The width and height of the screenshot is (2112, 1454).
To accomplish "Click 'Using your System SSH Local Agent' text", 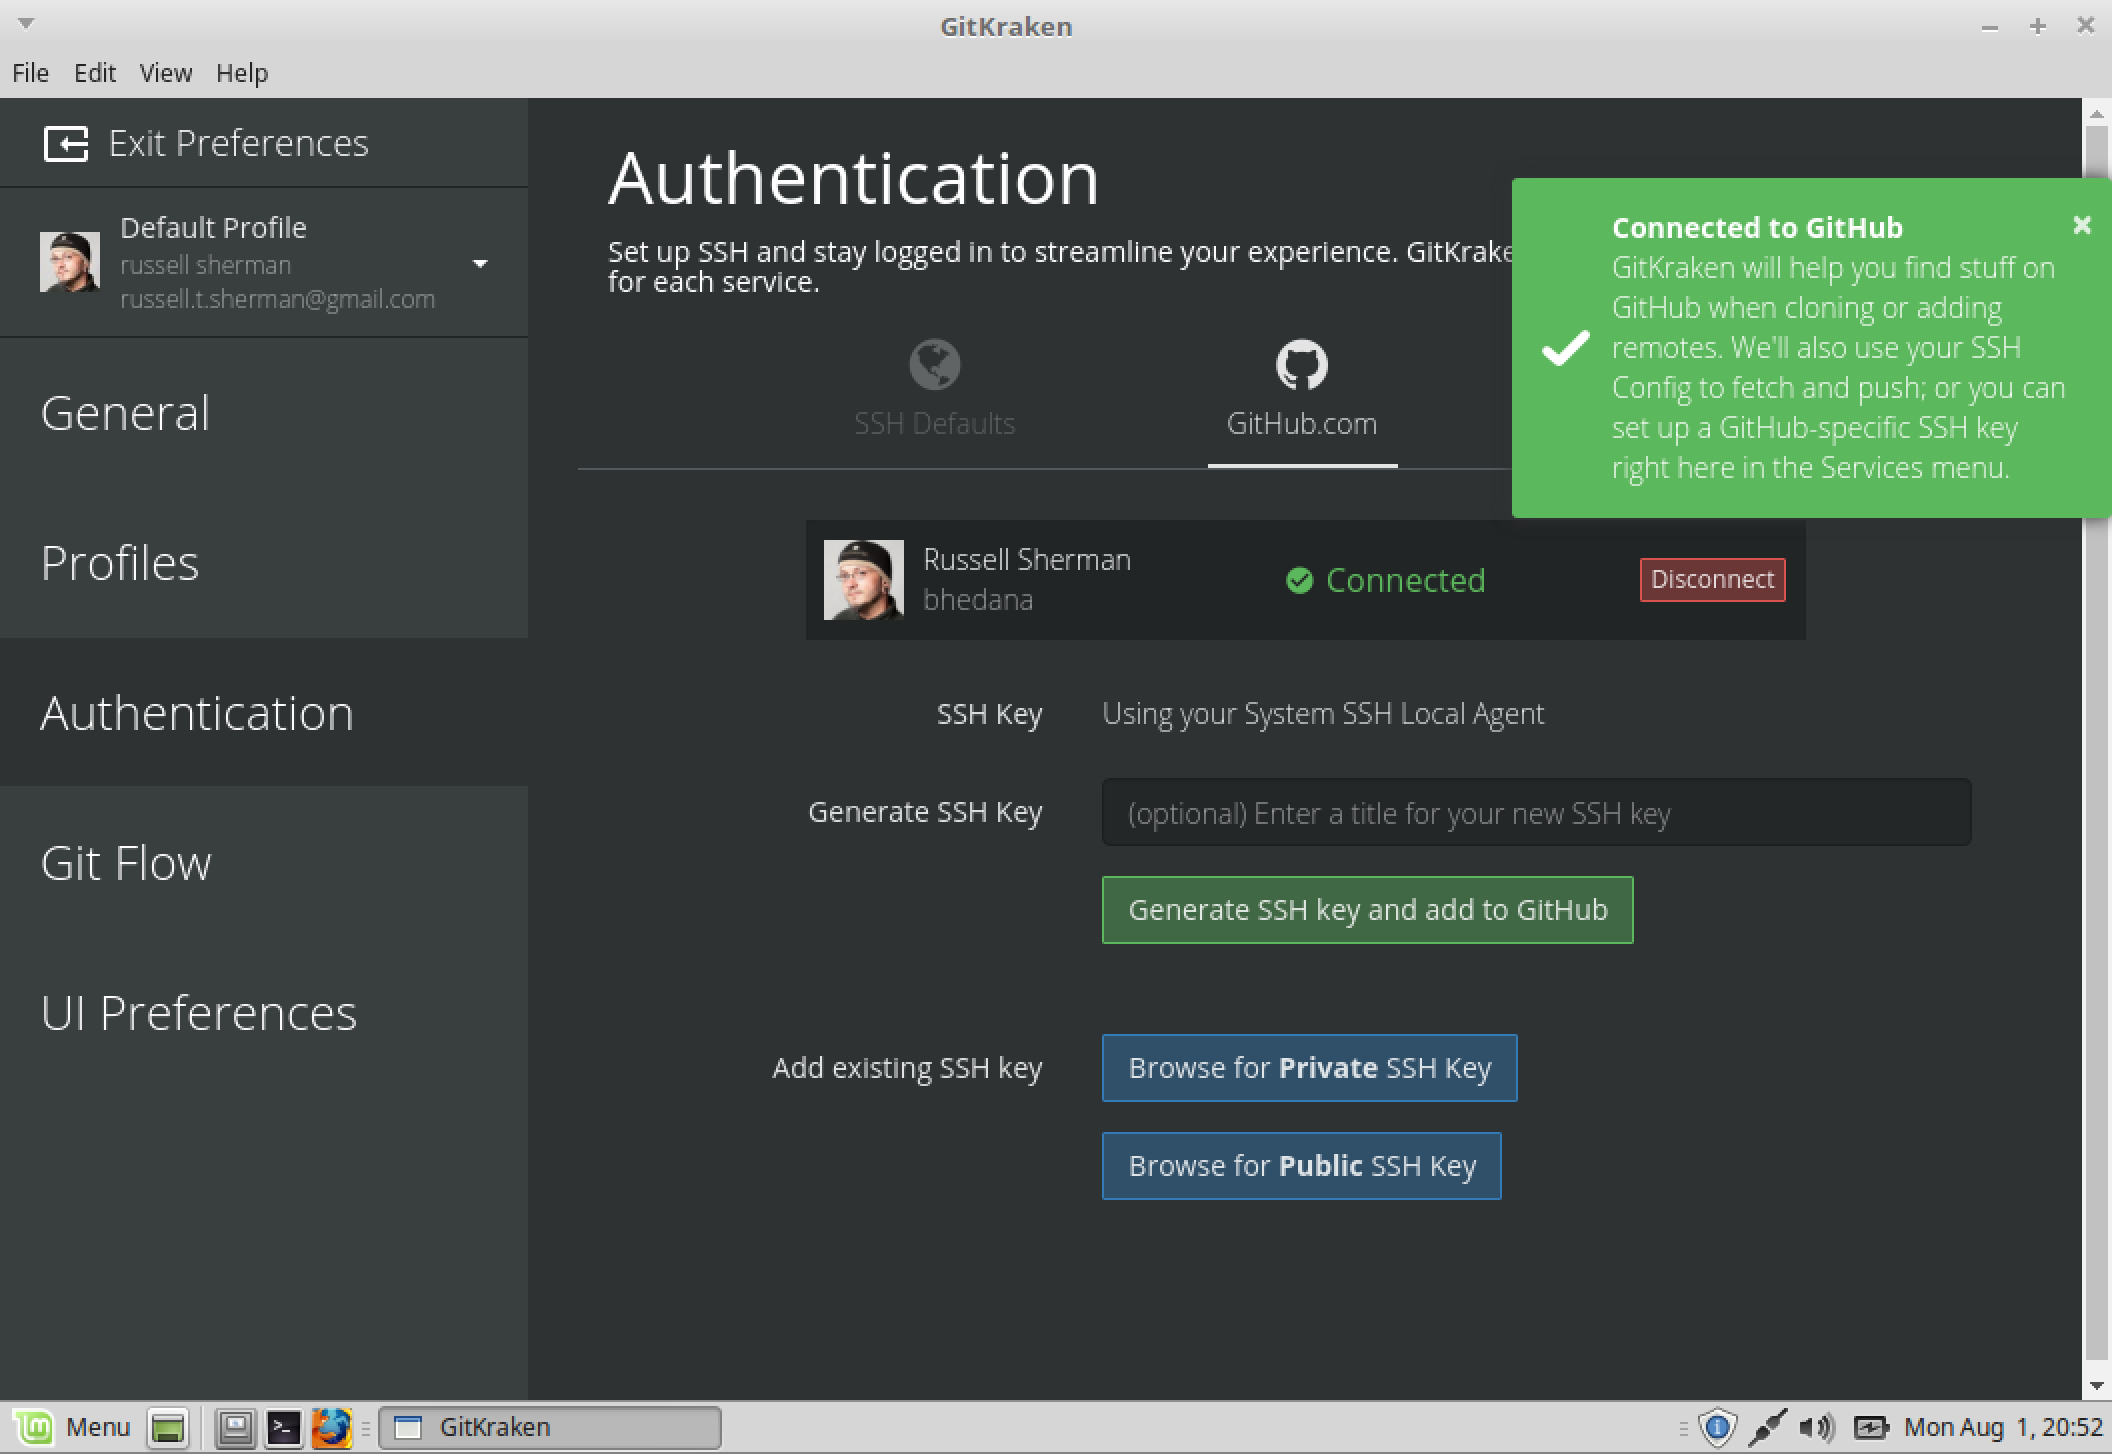I will pos(1323,714).
